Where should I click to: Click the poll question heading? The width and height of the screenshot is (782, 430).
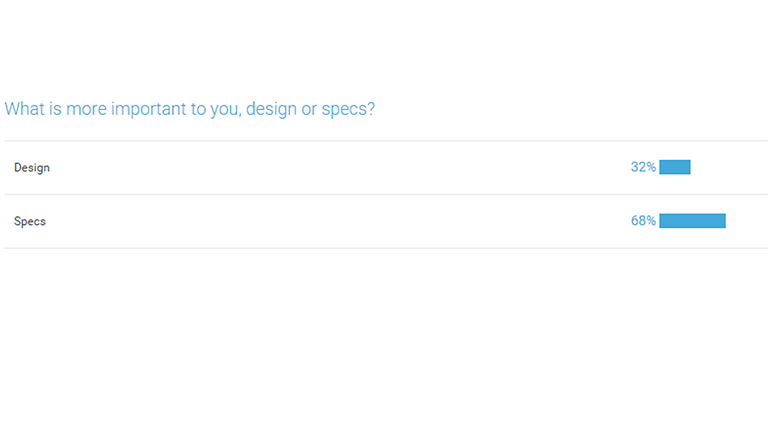point(190,109)
